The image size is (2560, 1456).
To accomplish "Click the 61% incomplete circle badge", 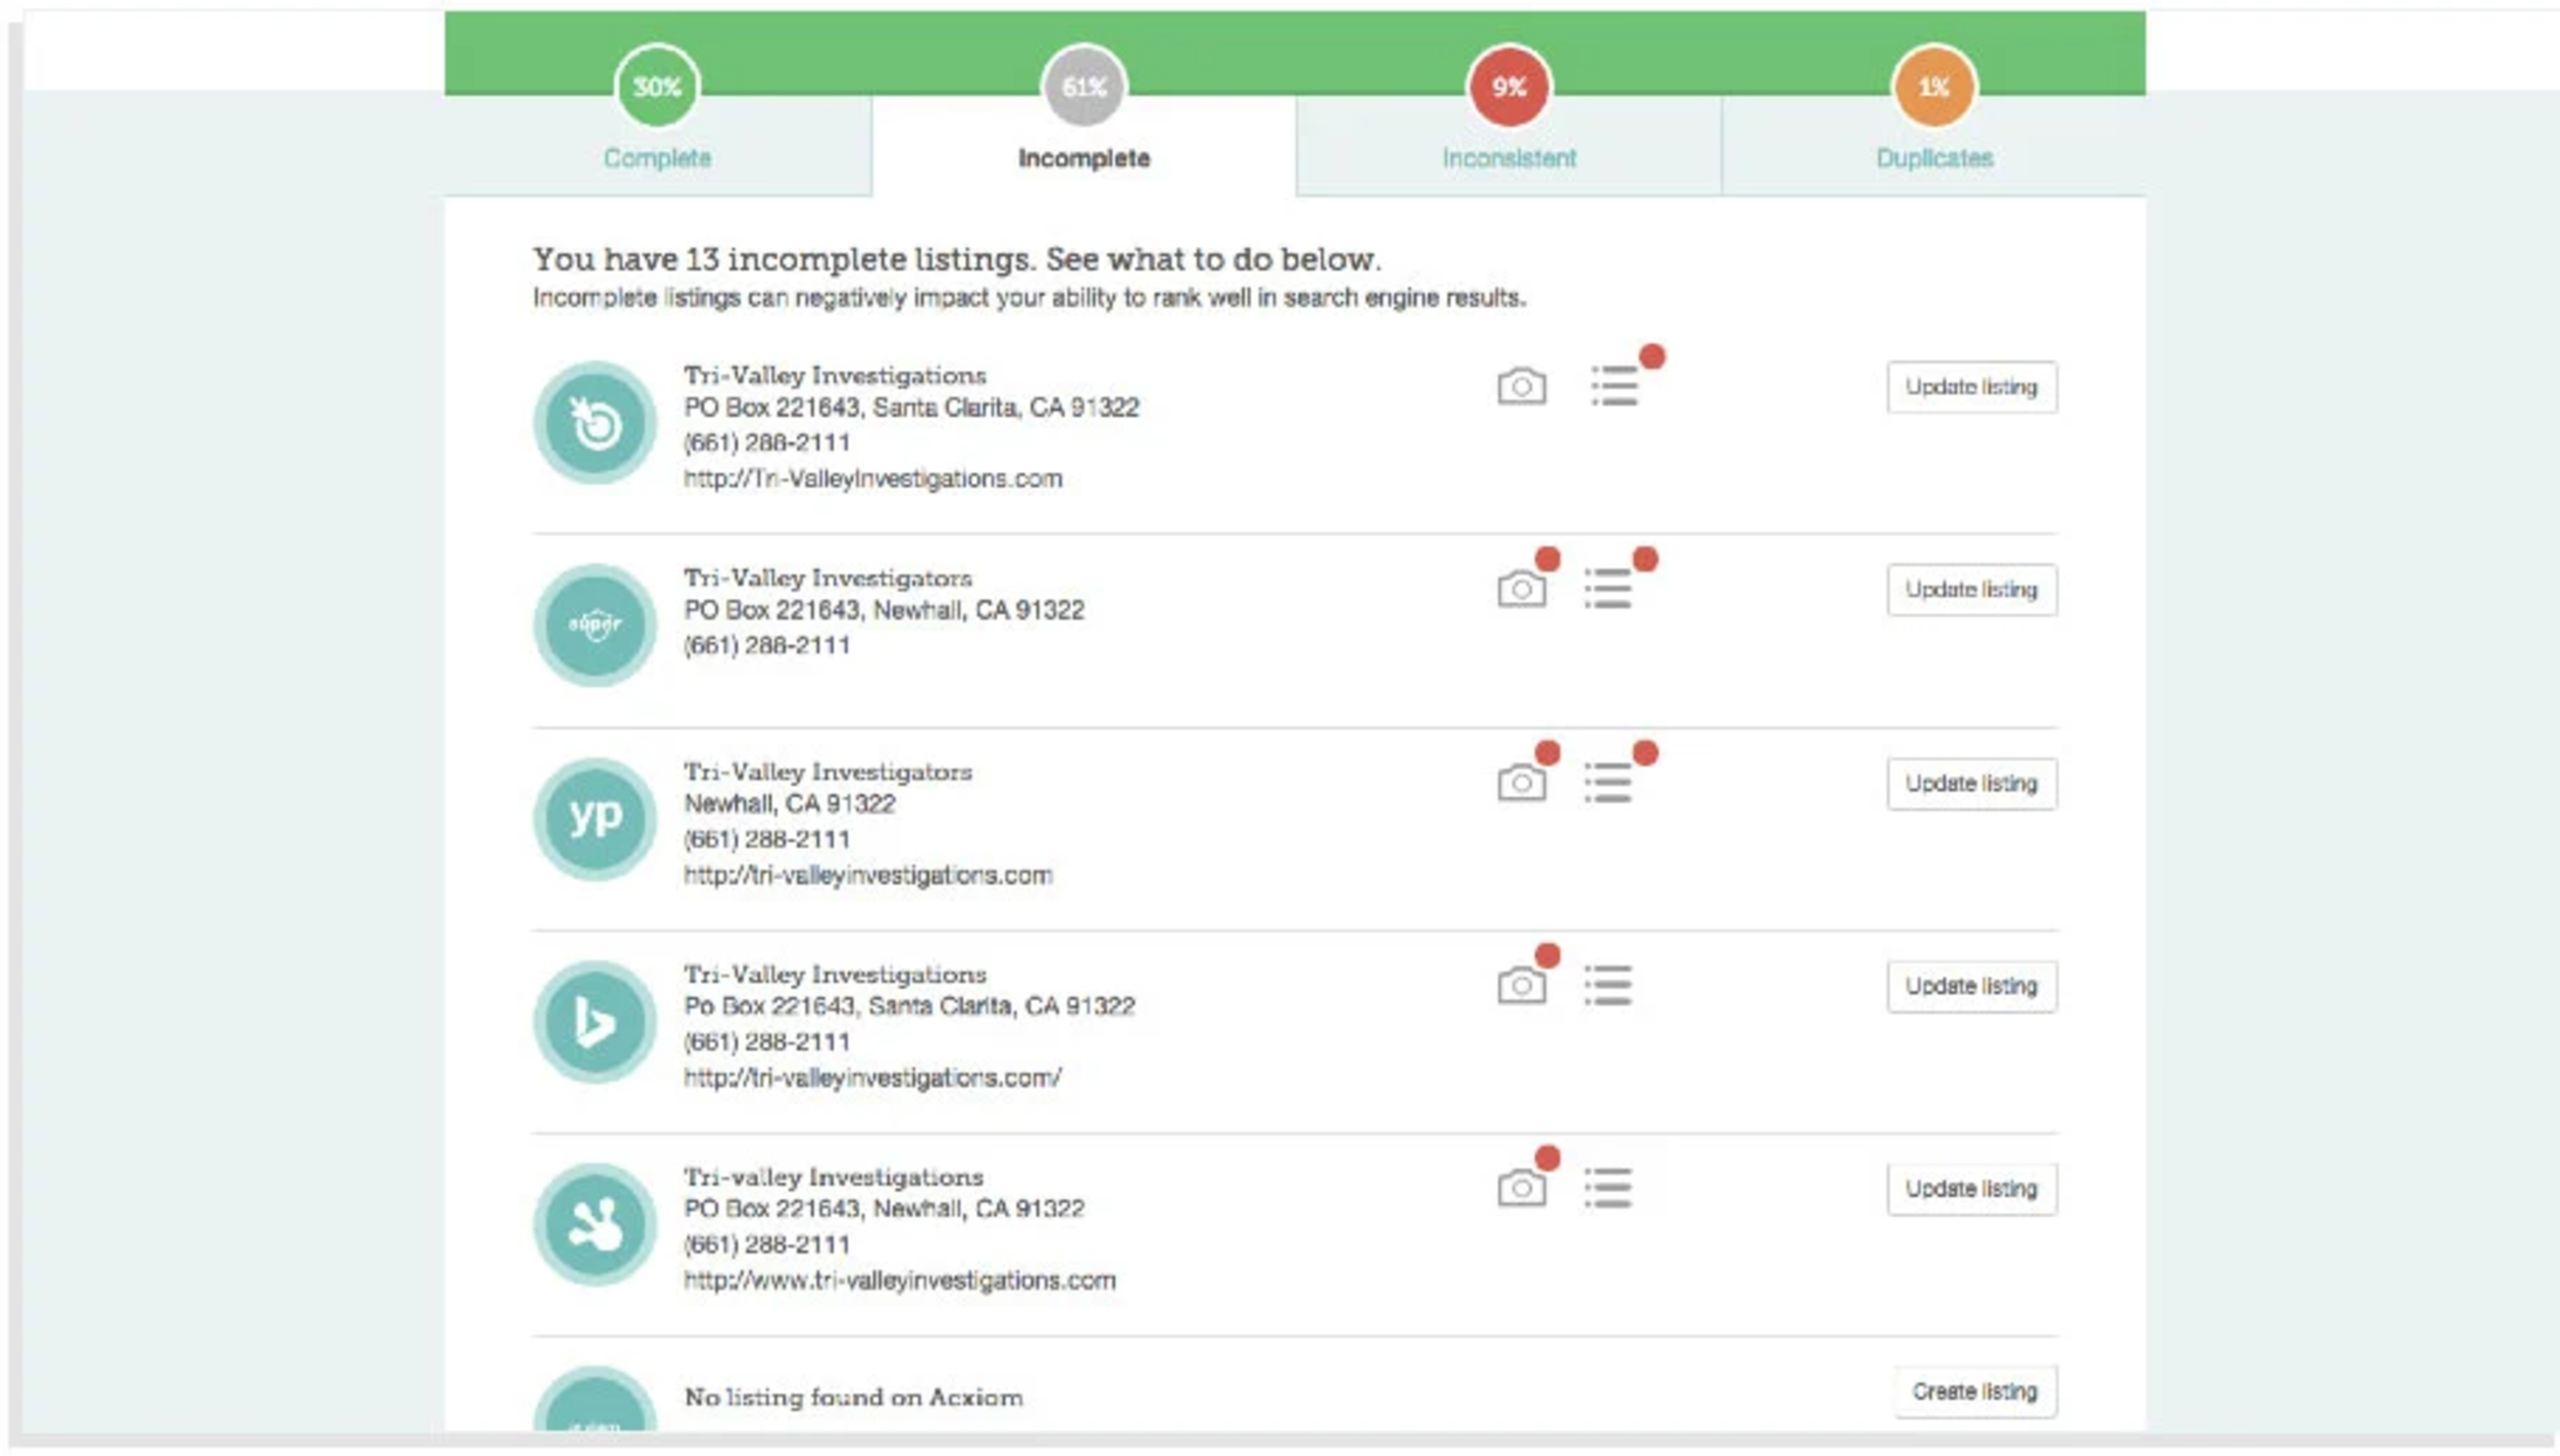I will [1084, 86].
